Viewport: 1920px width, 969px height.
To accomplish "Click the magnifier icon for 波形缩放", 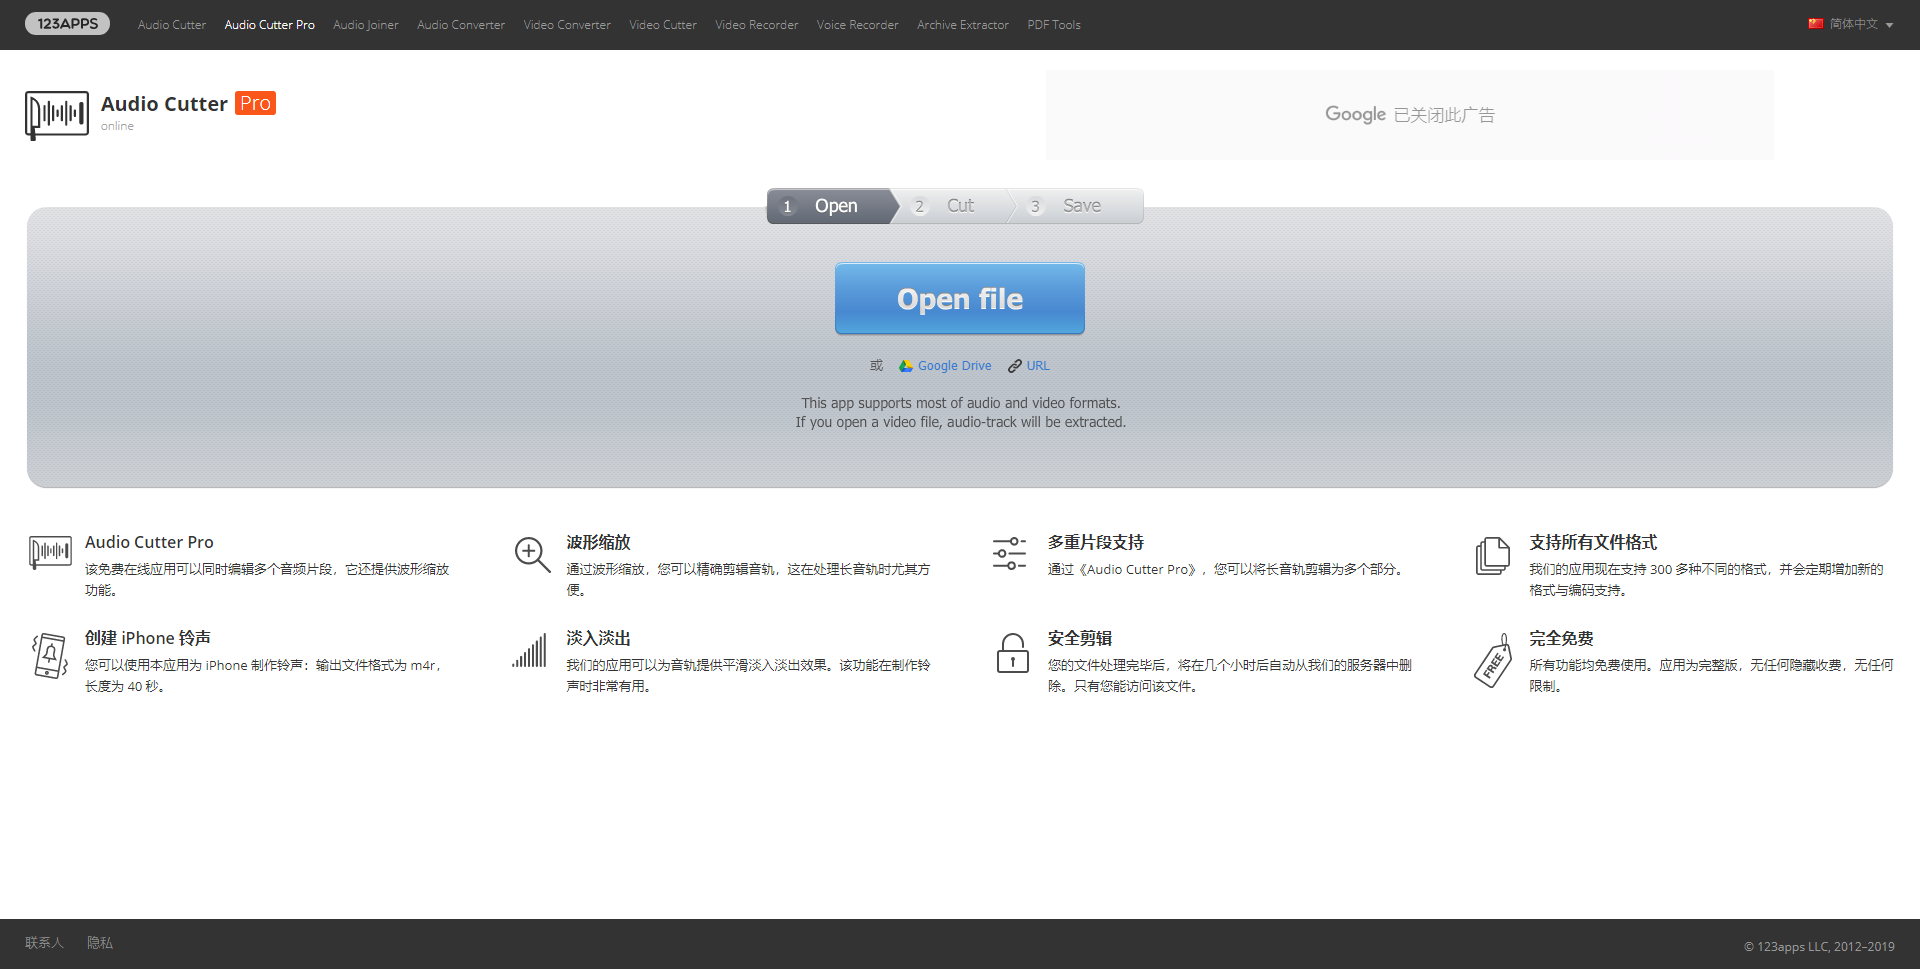I will coord(532,554).
